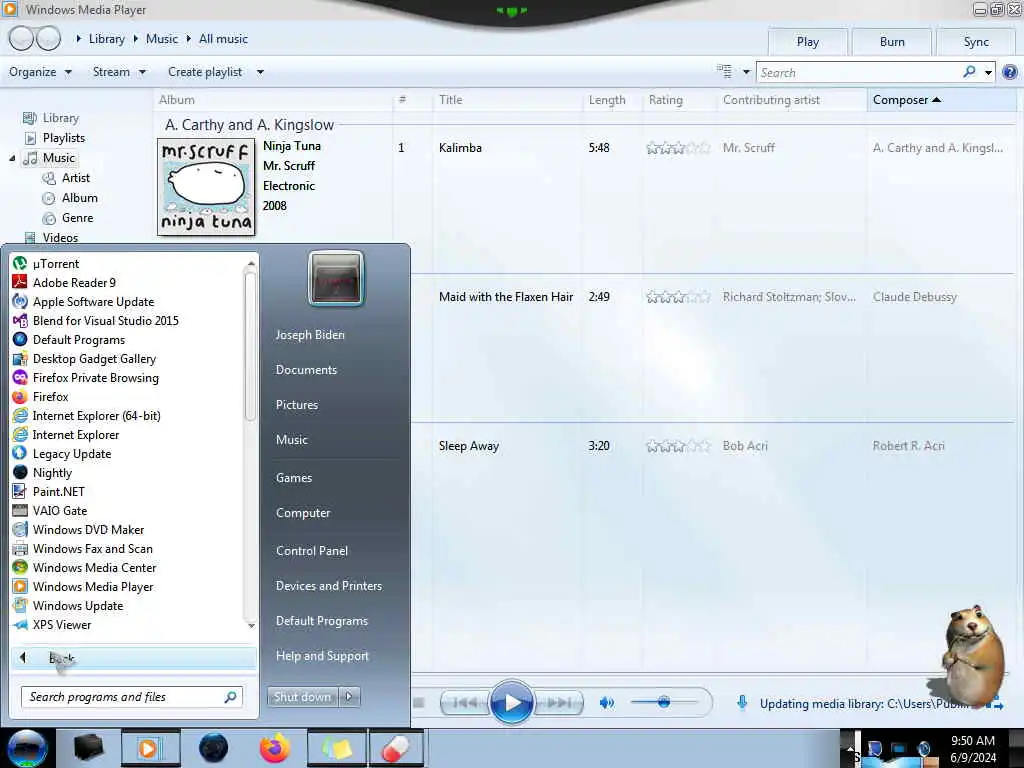Click the Search programs and files field
This screenshot has width=1024, height=768.
(x=132, y=697)
